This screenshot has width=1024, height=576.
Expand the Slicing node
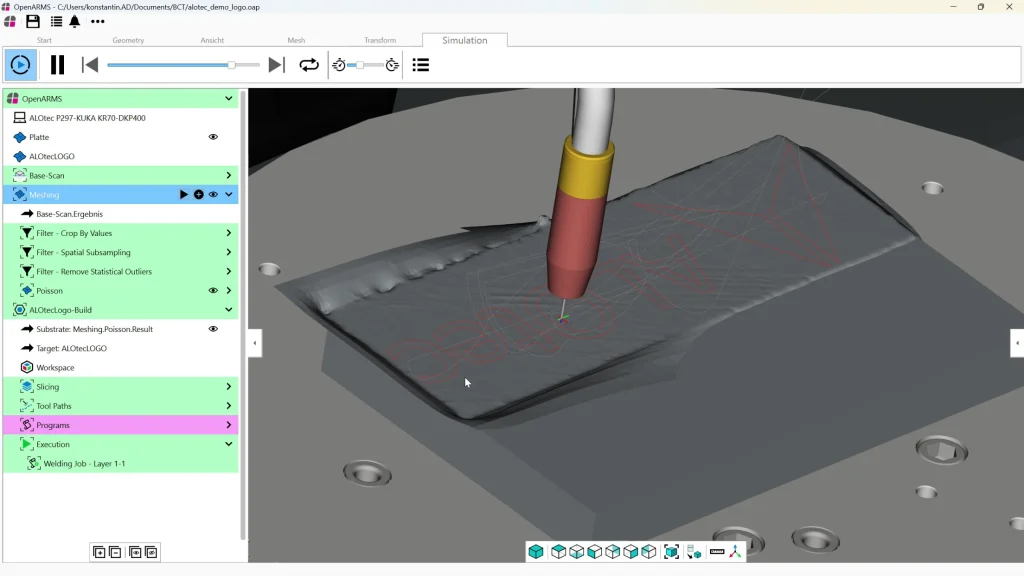click(x=229, y=387)
